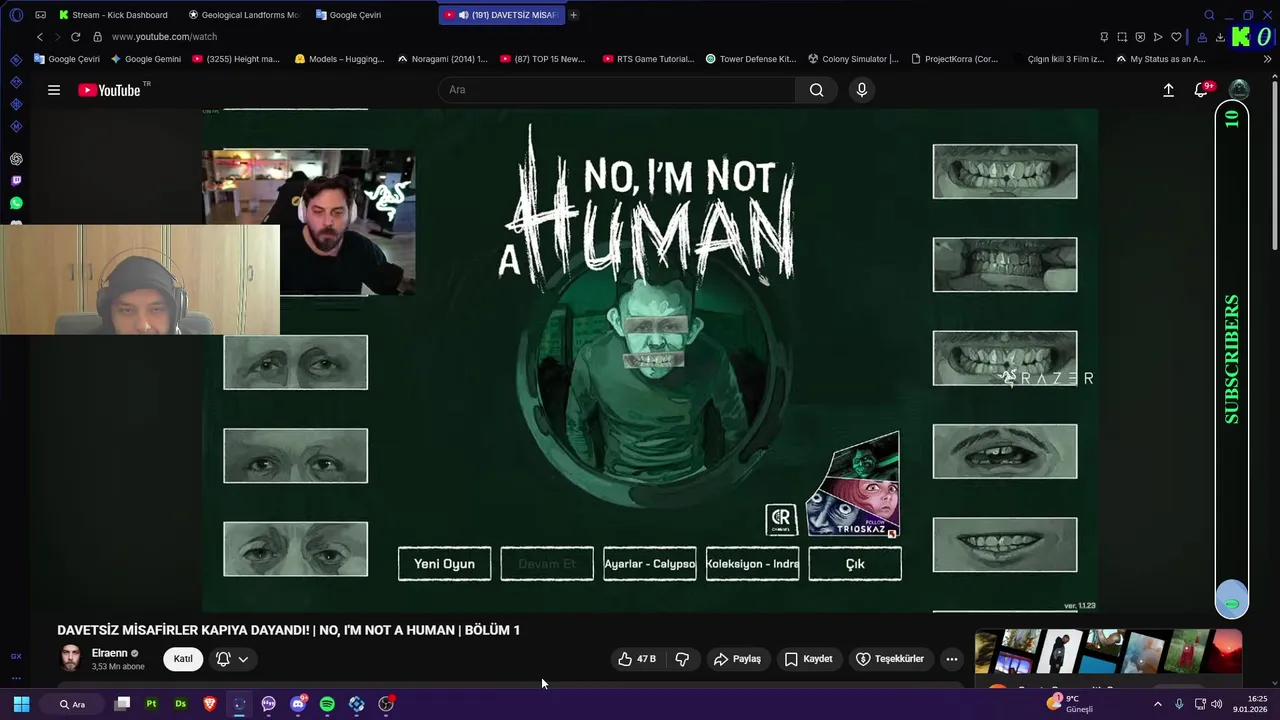The height and width of the screenshot is (720, 1280).
Task: Open Spotify from the taskbar
Action: (x=327, y=704)
